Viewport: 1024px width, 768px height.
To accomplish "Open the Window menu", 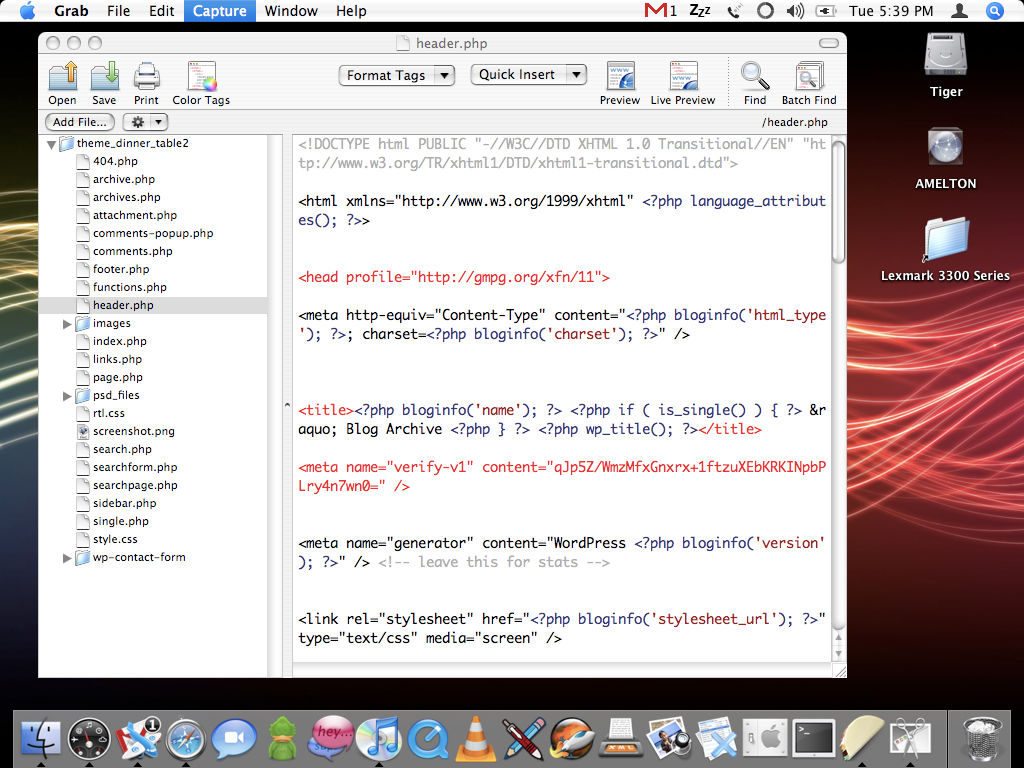I will point(291,11).
